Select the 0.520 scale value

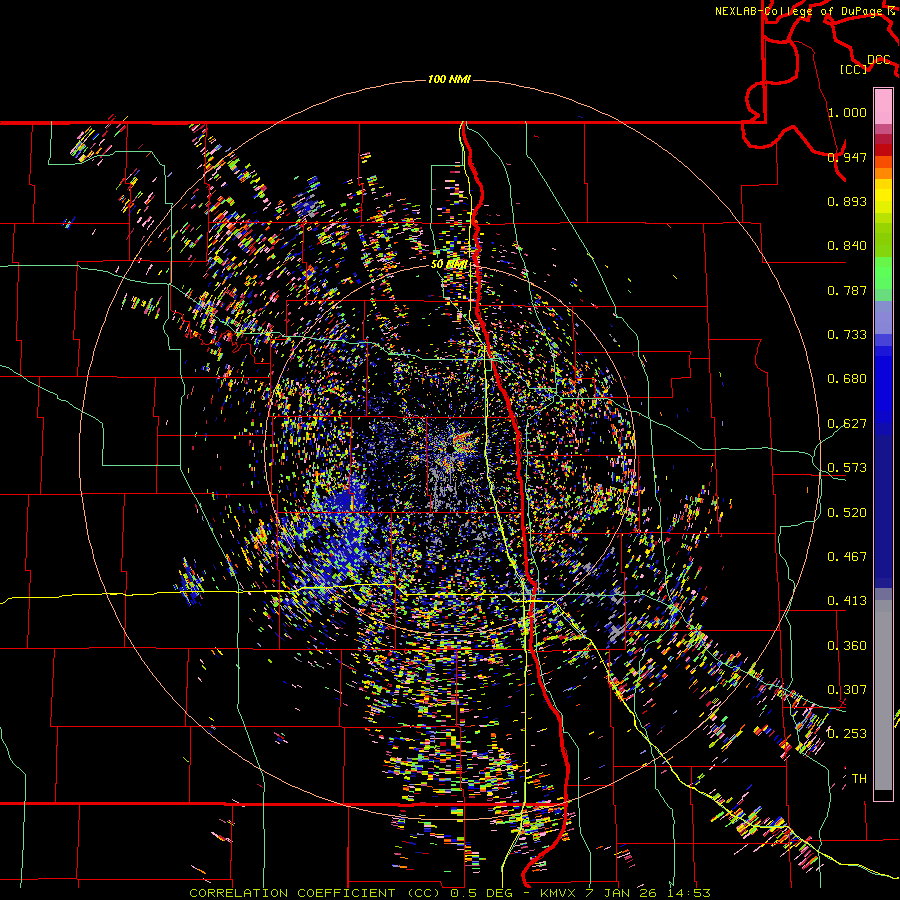tap(847, 512)
